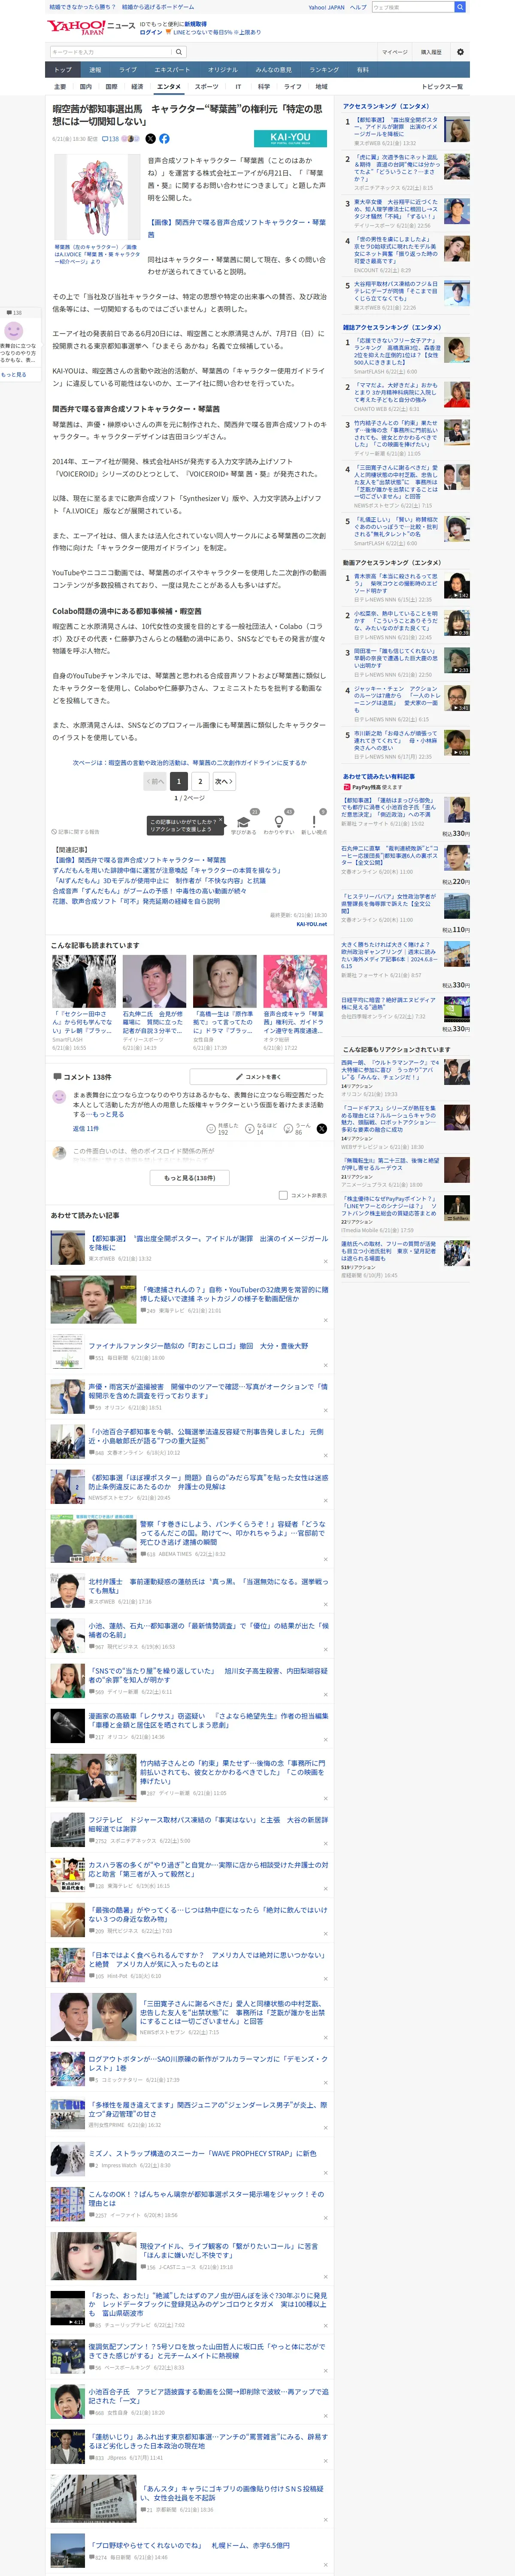Open the settings gear icon
This screenshot has height=2576, width=515.
tap(460, 52)
